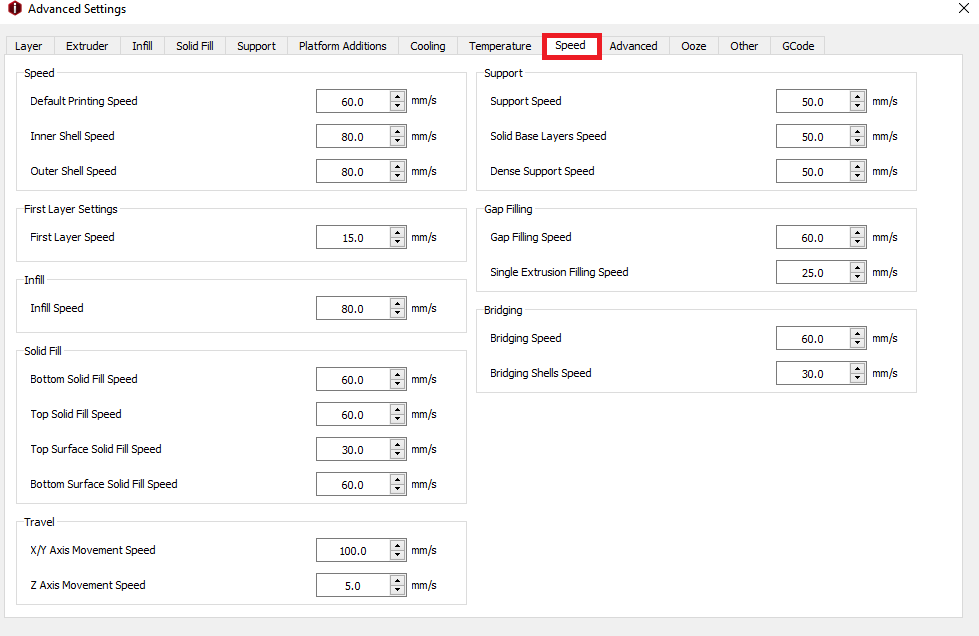Increase Support Speed with up arrow

(x=858, y=97)
